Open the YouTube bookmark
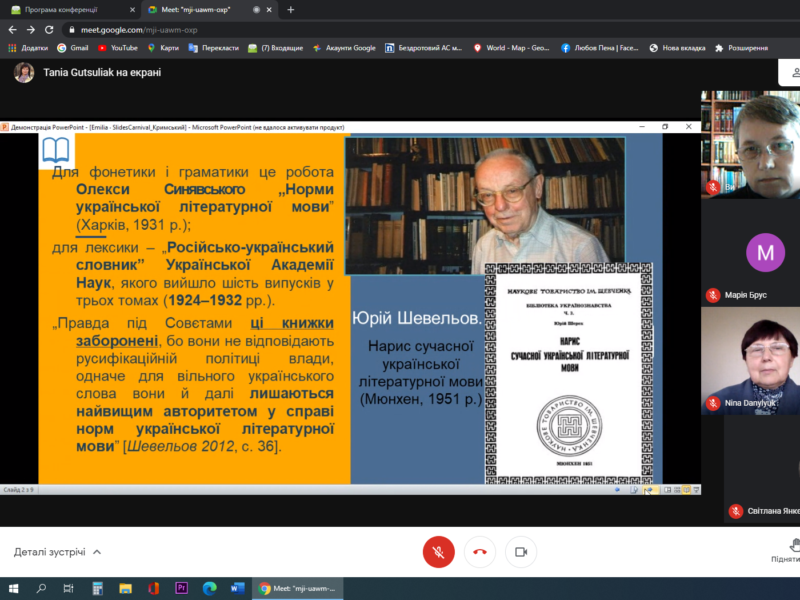The image size is (800, 600). (x=118, y=47)
